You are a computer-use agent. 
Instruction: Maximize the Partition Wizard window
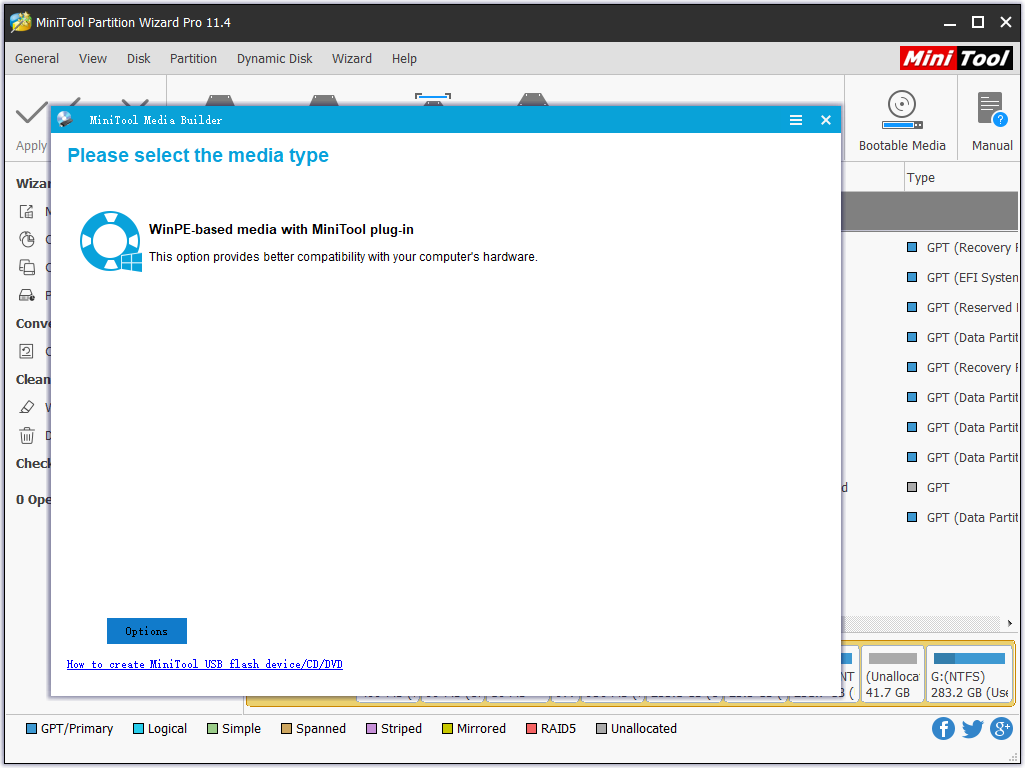pos(978,22)
